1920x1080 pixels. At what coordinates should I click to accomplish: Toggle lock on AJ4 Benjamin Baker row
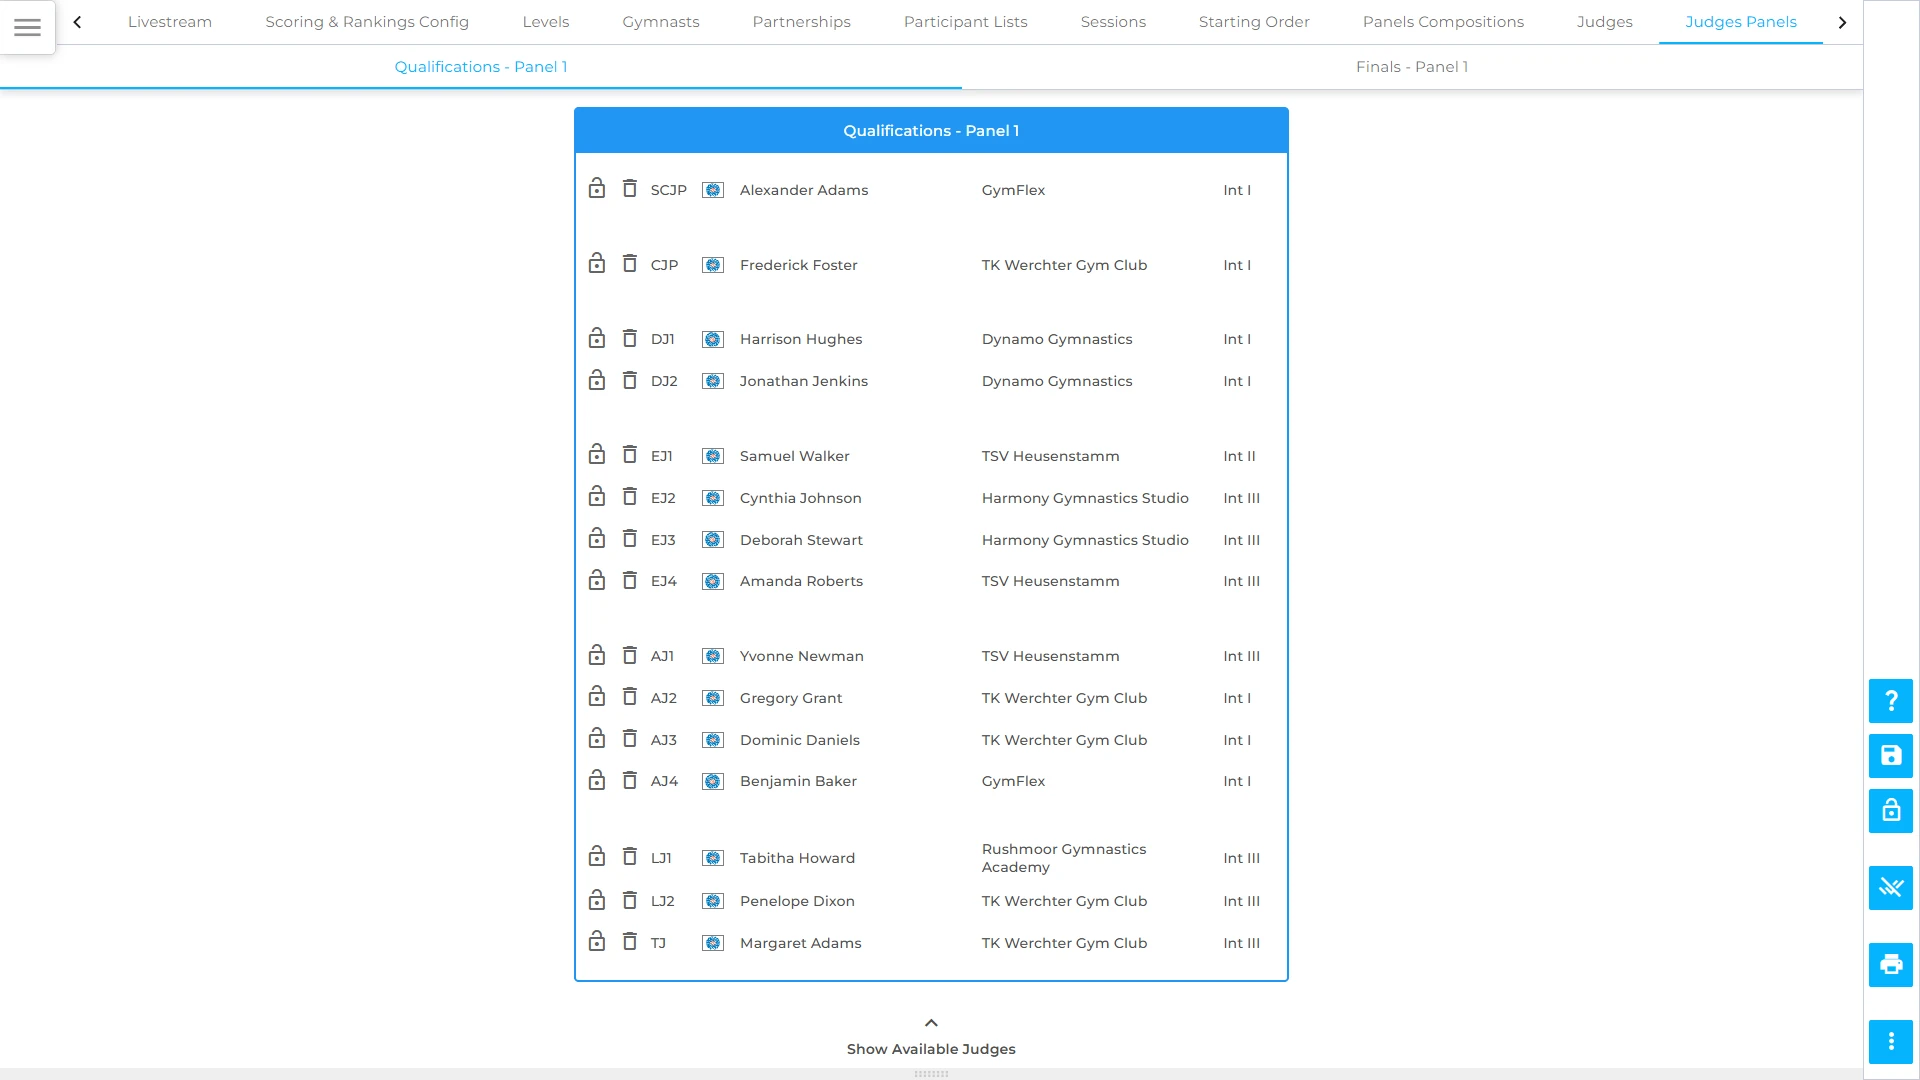597,780
